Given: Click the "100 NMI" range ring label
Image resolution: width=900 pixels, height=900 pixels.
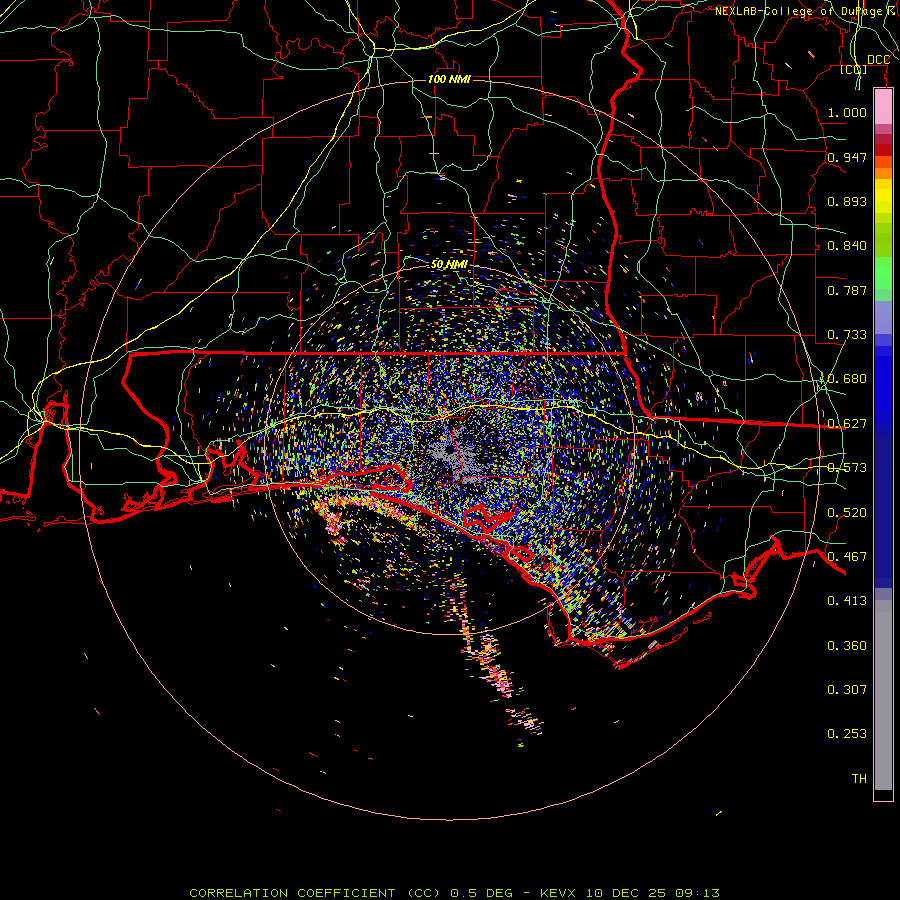Looking at the screenshot, I should pyautogui.click(x=449, y=79).
